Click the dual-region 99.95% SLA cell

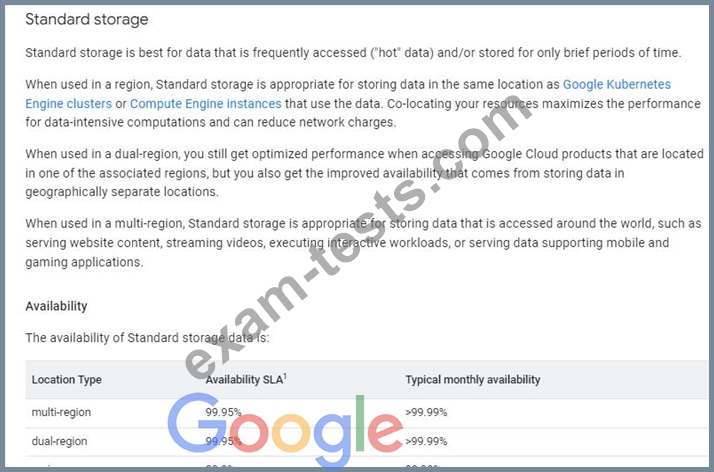223,441
